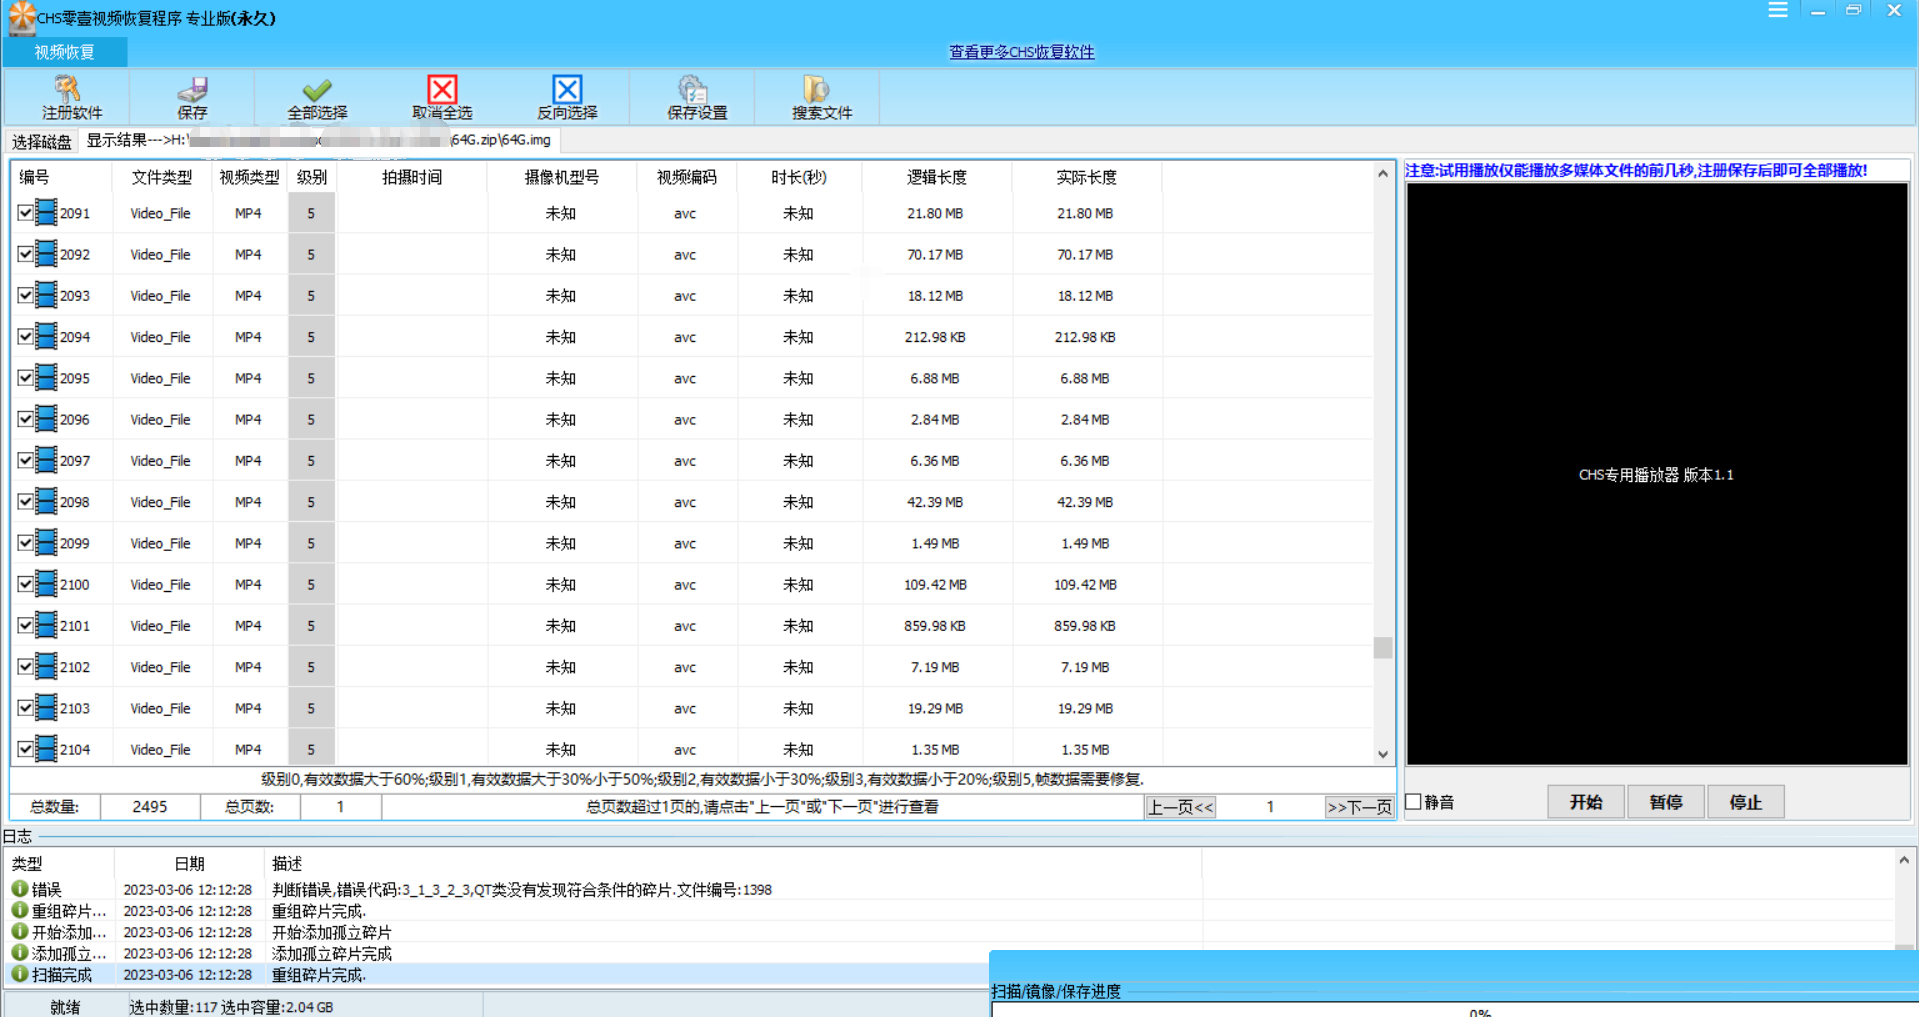
Task: Click the Register Software (注册软件) toolbar icon
Action: (x=68, y=89)
